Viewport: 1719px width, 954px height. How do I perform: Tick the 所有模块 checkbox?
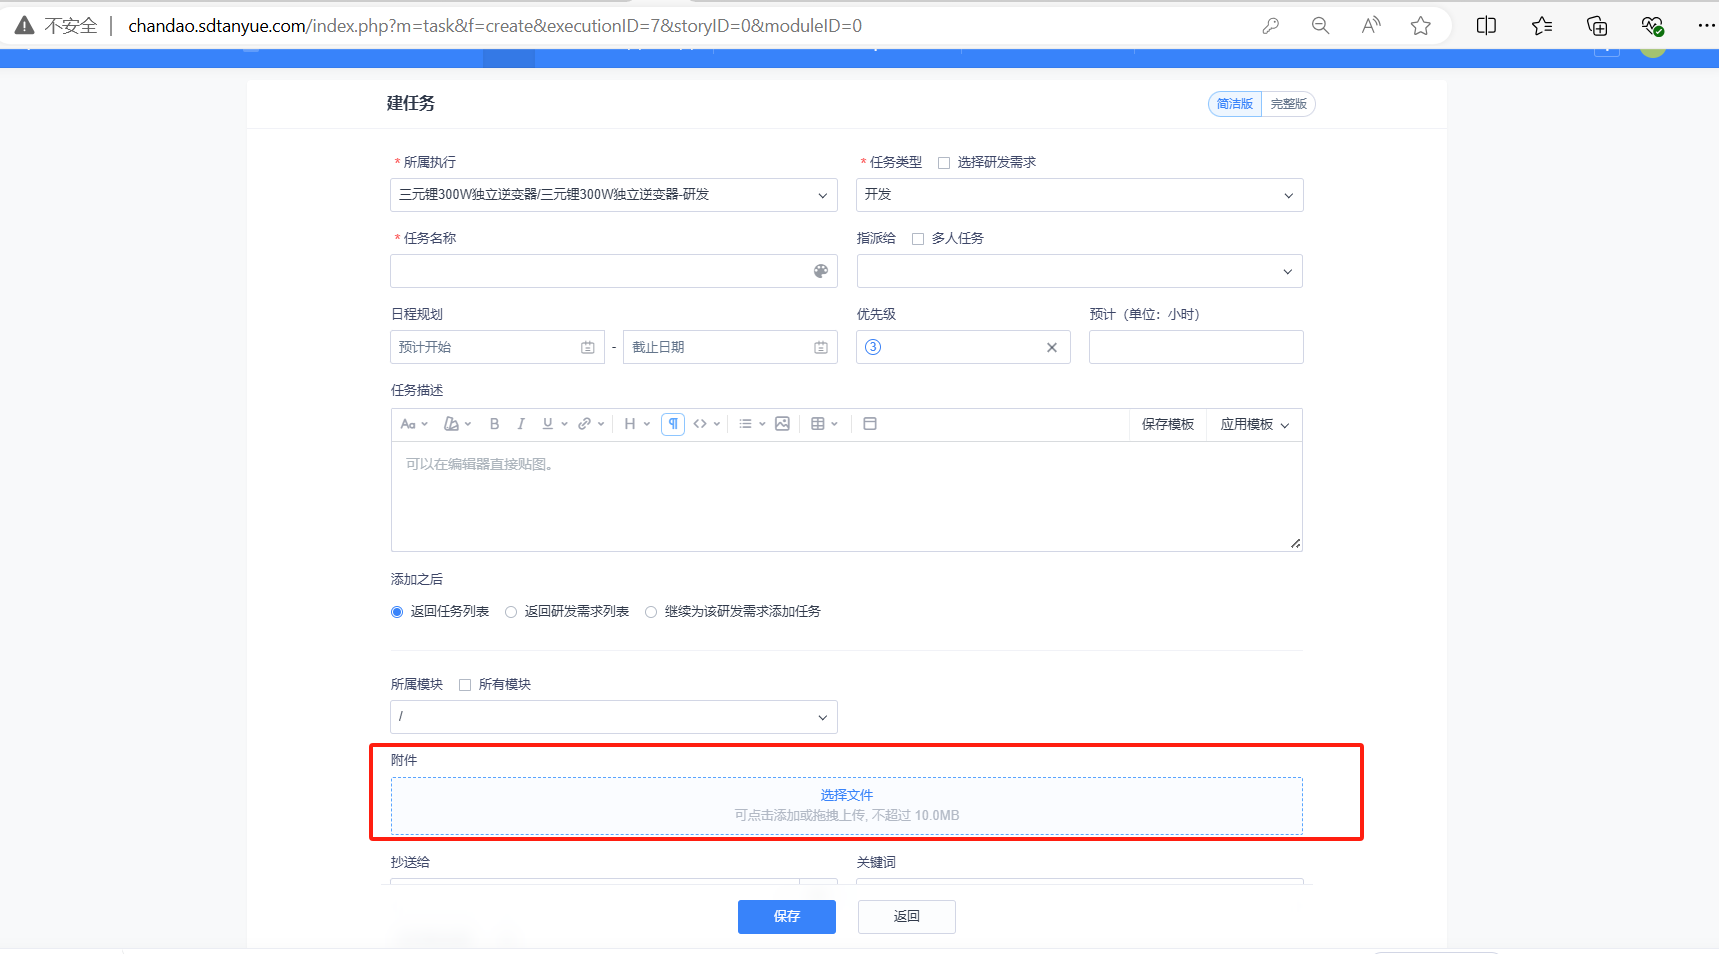tap(465, 685)
